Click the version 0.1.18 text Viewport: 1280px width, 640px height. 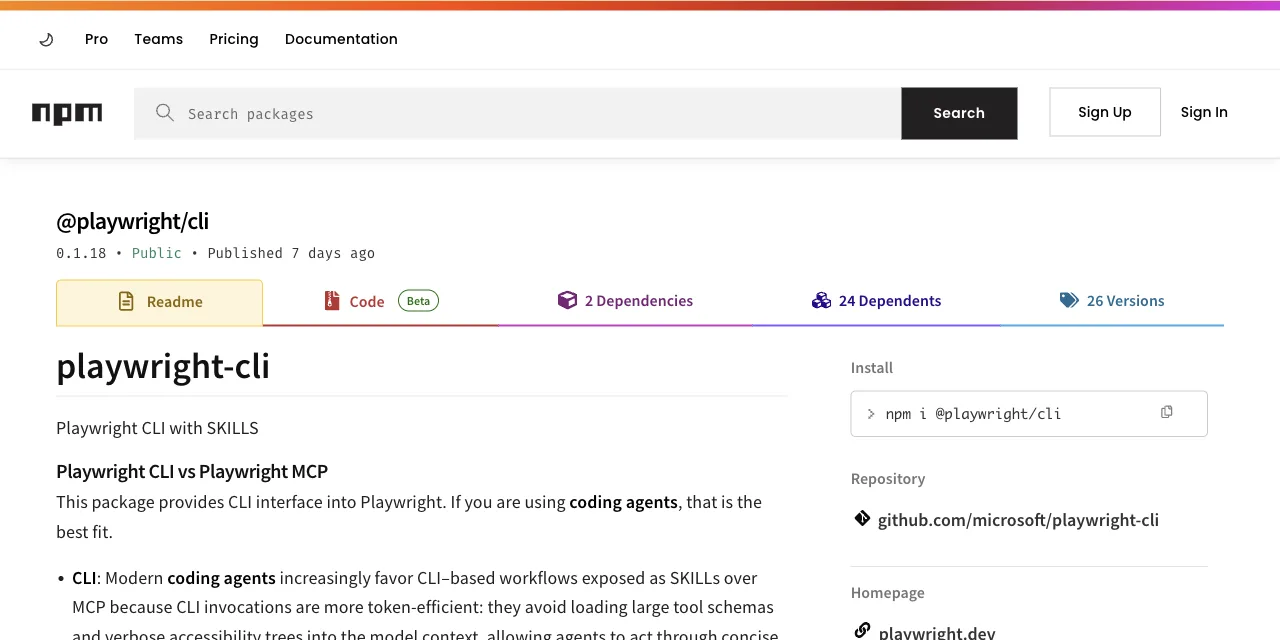[x=81, y=253]
